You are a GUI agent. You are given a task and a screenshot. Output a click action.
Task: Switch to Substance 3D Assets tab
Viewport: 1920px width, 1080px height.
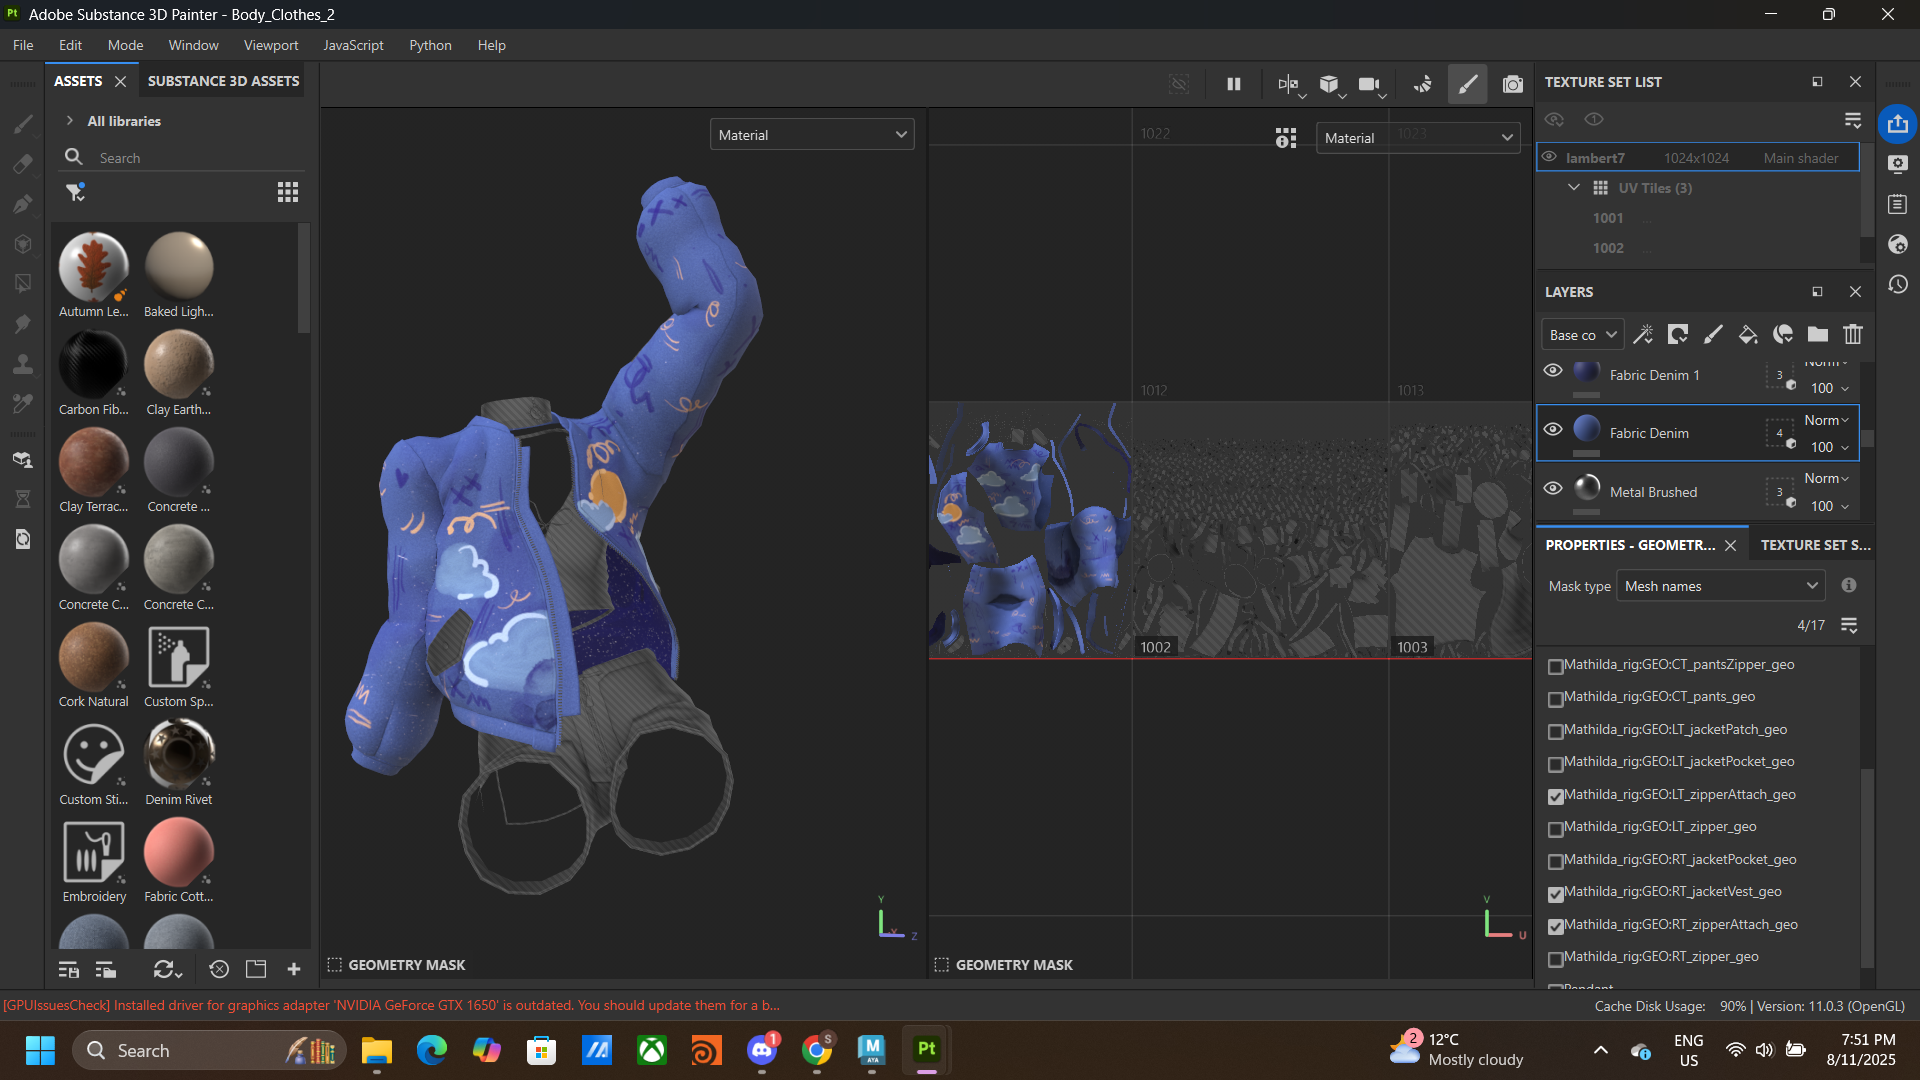[x=224, y=81]
